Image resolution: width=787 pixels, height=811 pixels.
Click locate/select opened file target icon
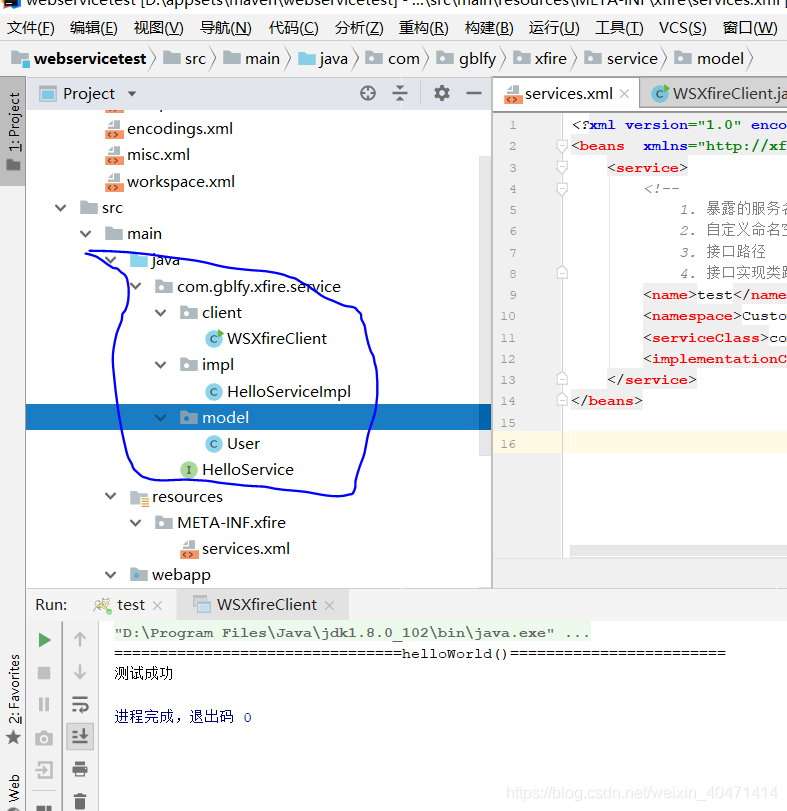tap(368, 93)
